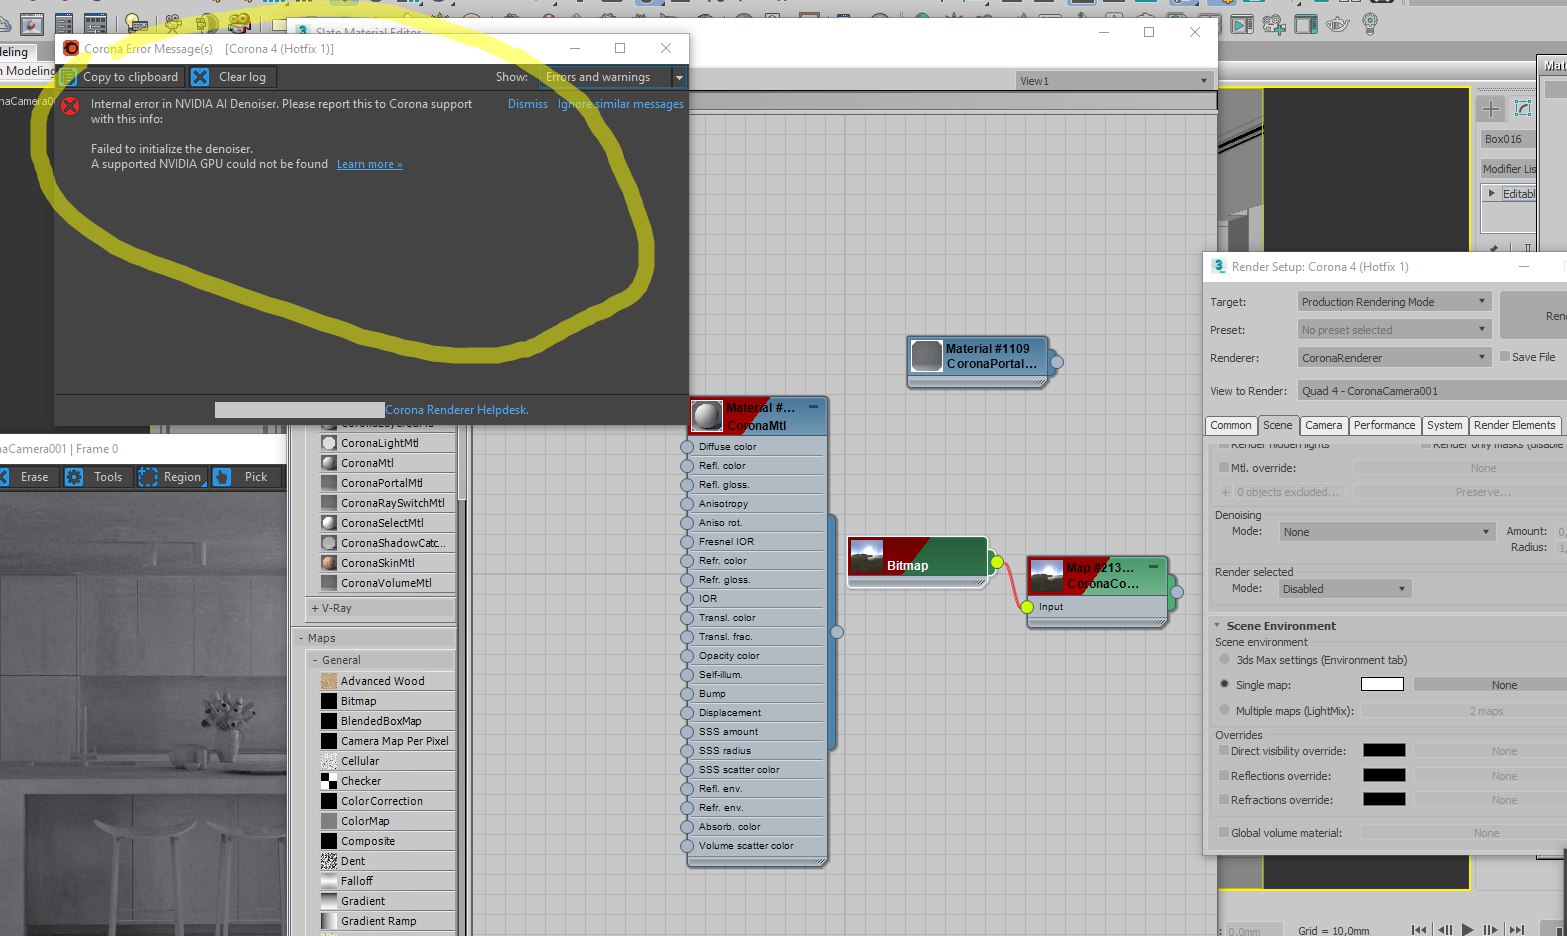Viewport: 1567px width, 936px height.
Task: Click Ignore similar messages link
Action: click(x=620, y=104)
